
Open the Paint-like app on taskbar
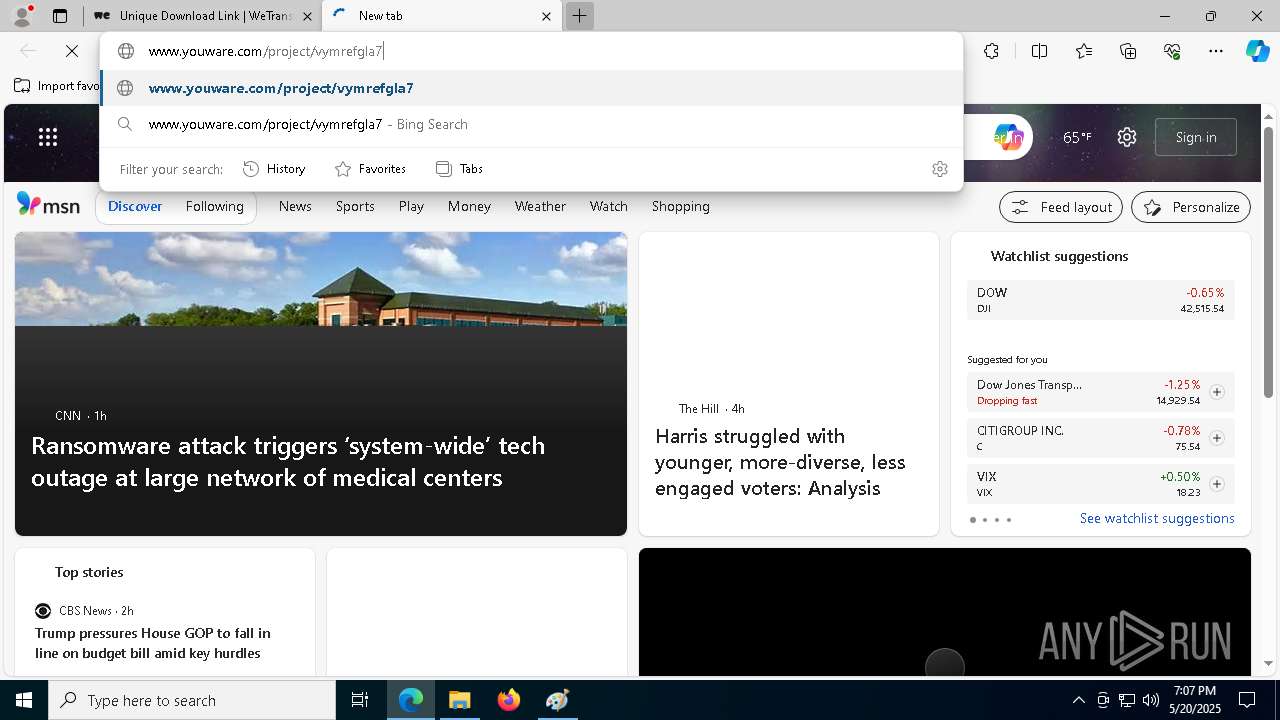[x=557, y=700]
